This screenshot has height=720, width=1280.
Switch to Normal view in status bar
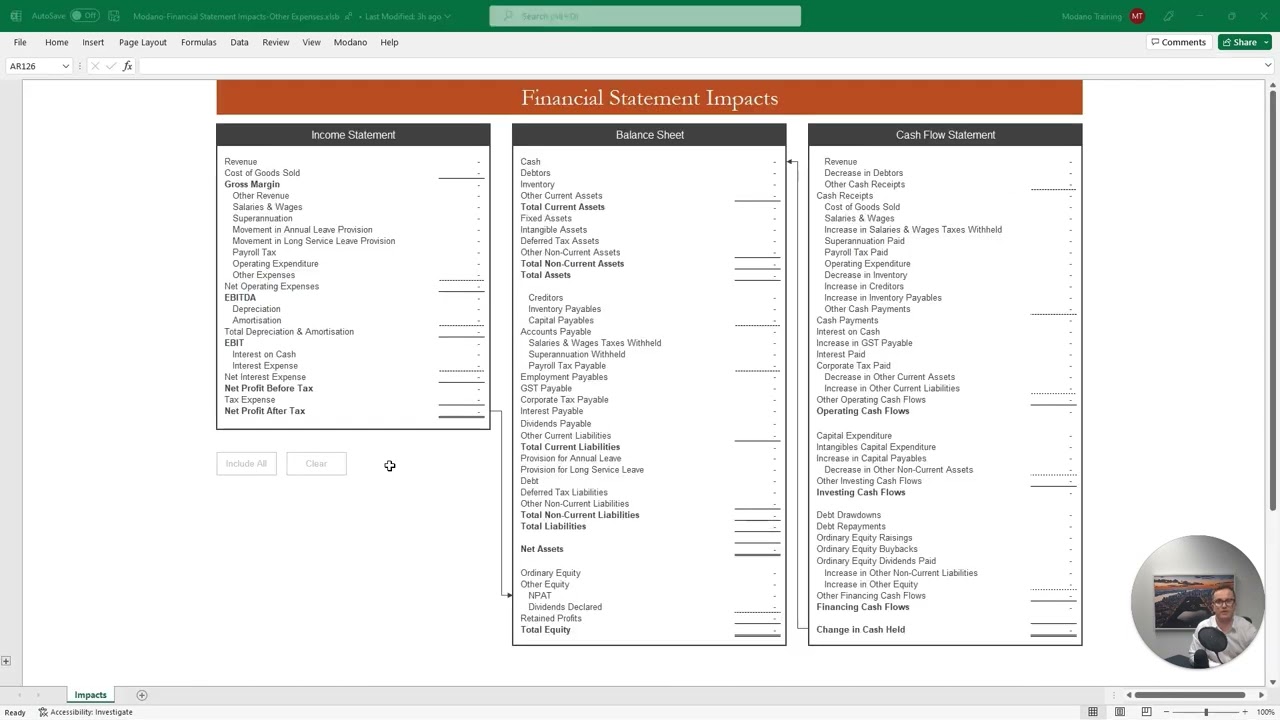click(1093, 712)
